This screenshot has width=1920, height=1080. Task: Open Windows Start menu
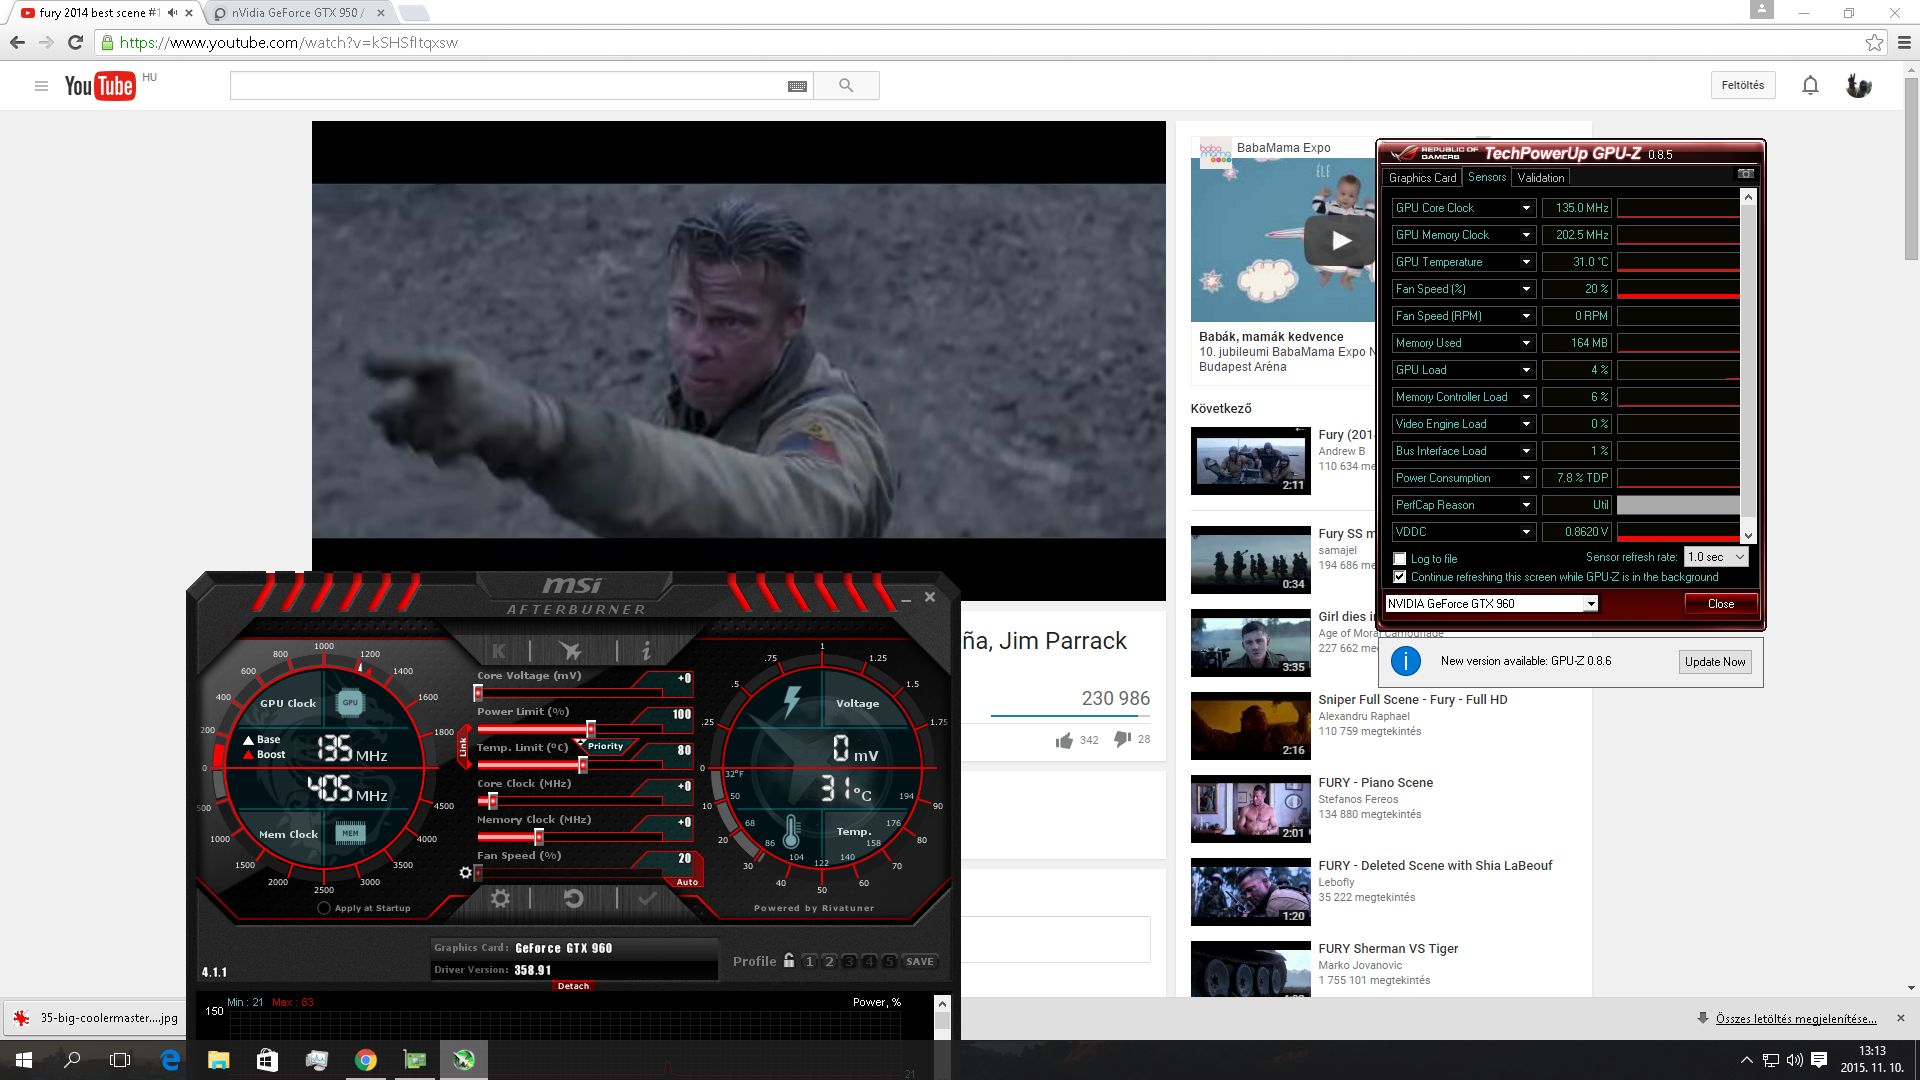pyautogui.click(x=24, y=1060)
